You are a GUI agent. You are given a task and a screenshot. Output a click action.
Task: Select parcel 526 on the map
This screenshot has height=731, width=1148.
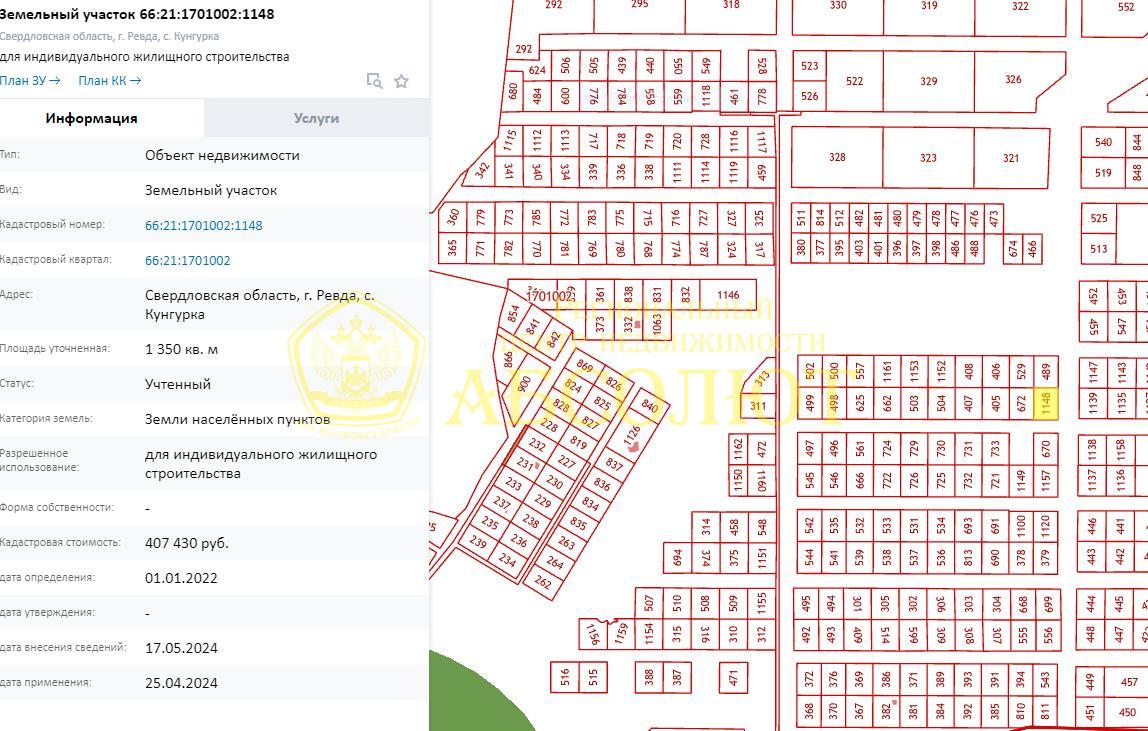[810, 96]
